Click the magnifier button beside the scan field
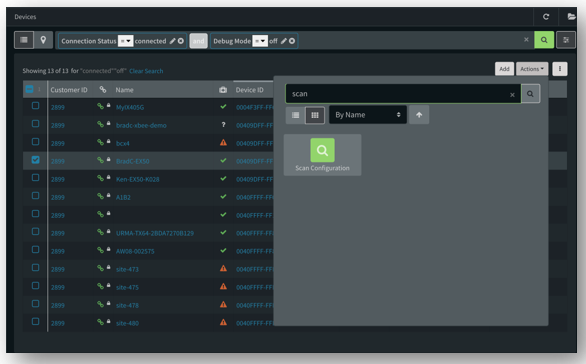586x364 pixels. (530, 94)
